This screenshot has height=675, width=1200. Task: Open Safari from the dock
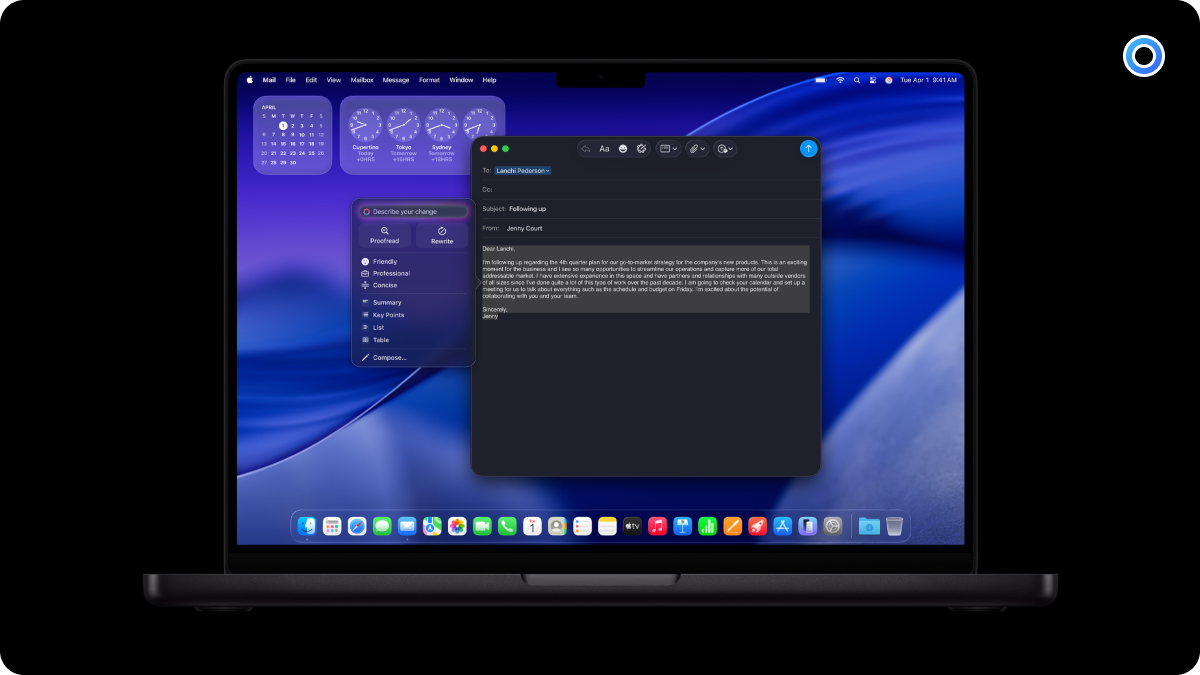357,526
